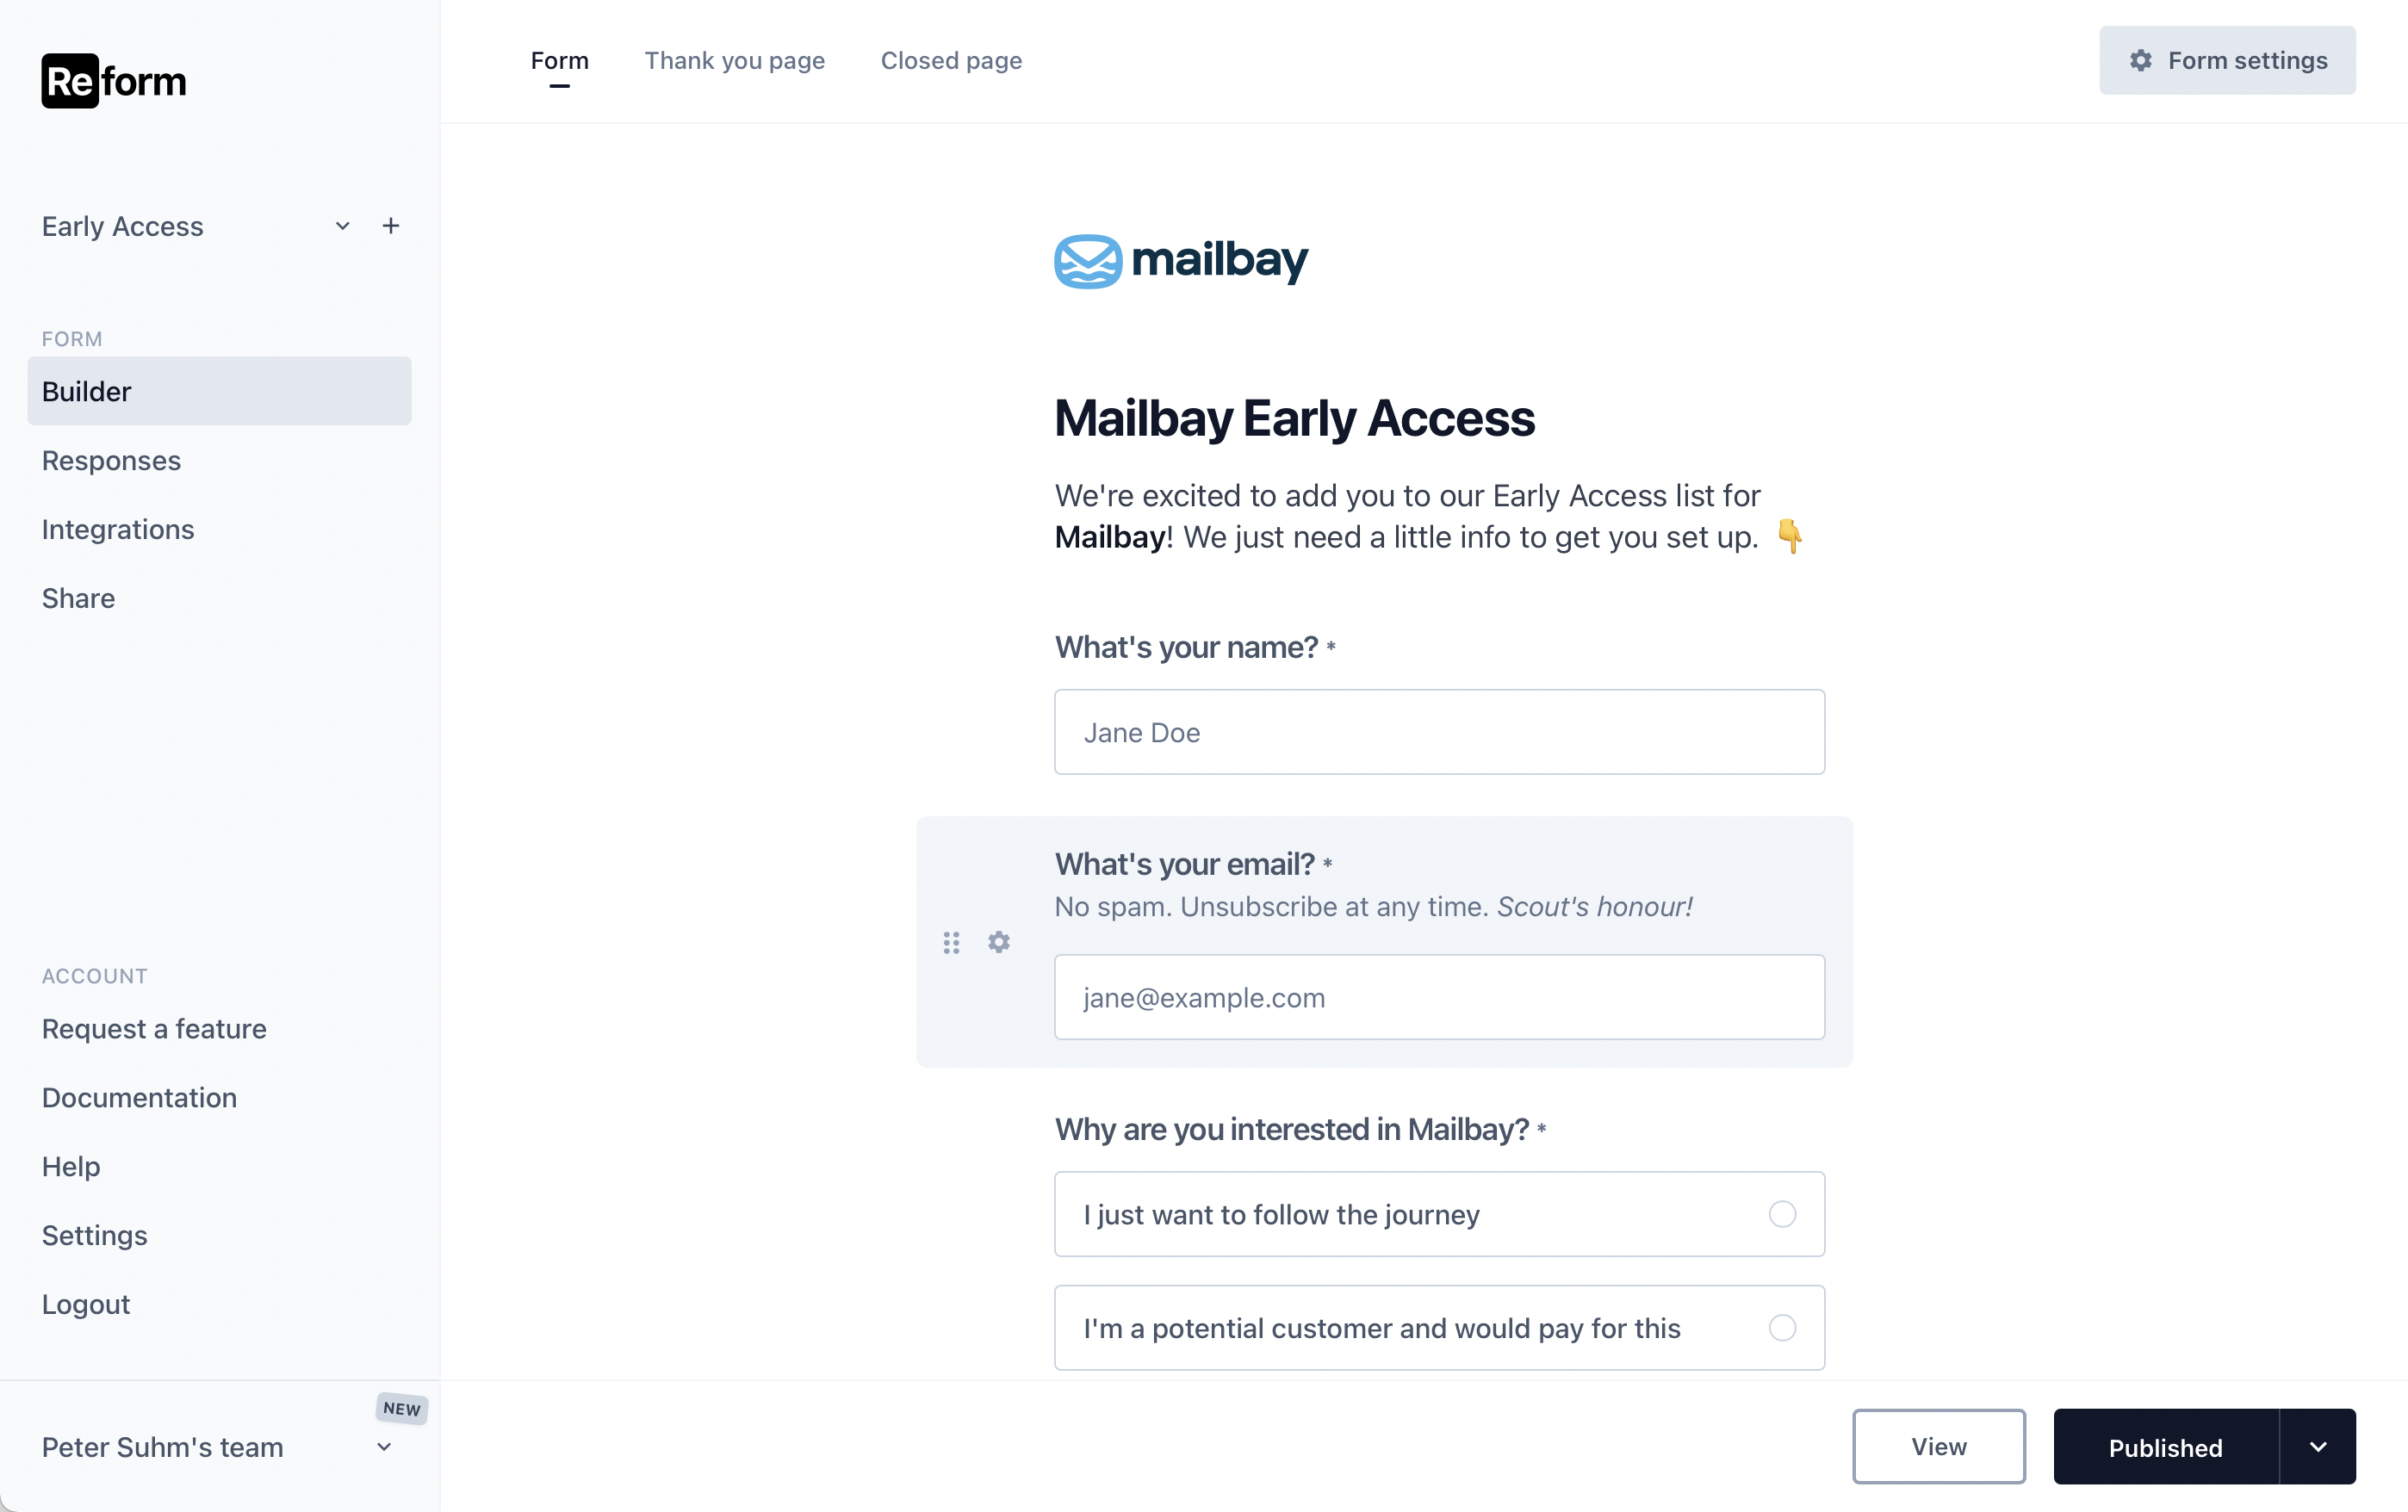2408x1512 pixels.
Task: Navigate to Responses section
Action: pyautogui.click(x=109, y=458)
